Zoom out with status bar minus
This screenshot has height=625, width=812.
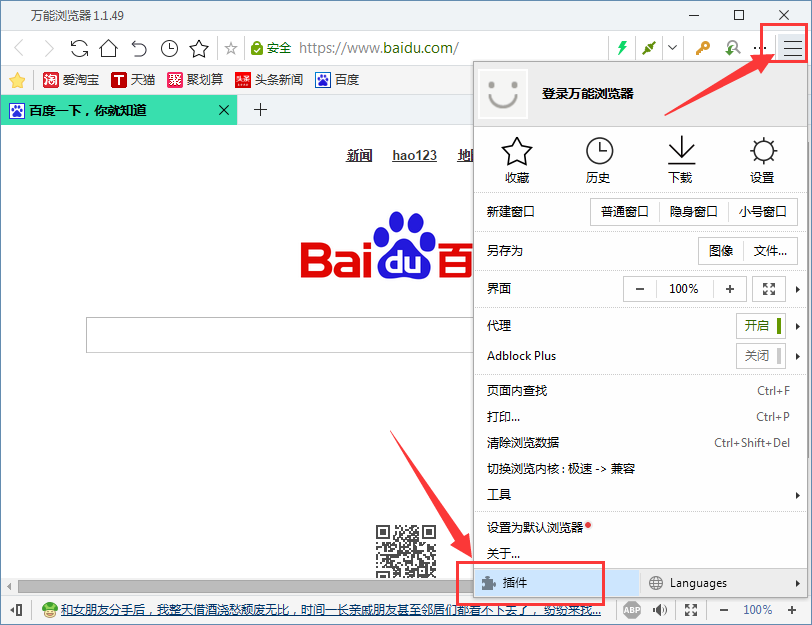[x=724, y=610]
